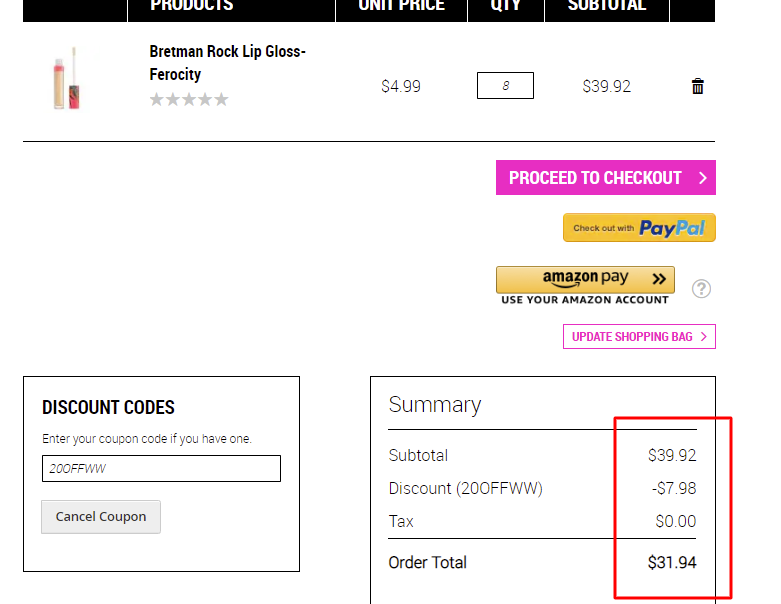
Task: Click the Amazon Pay double-arrow icon
Action: (659, 279)
